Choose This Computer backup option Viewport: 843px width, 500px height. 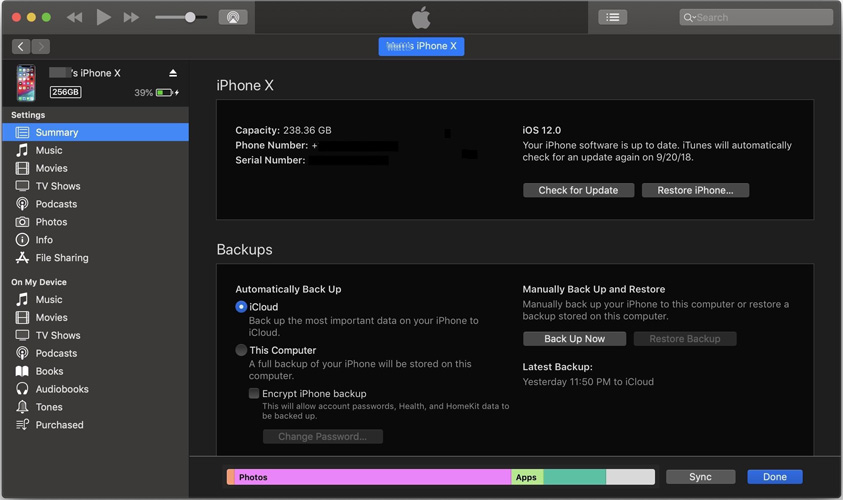click(241, 350)
